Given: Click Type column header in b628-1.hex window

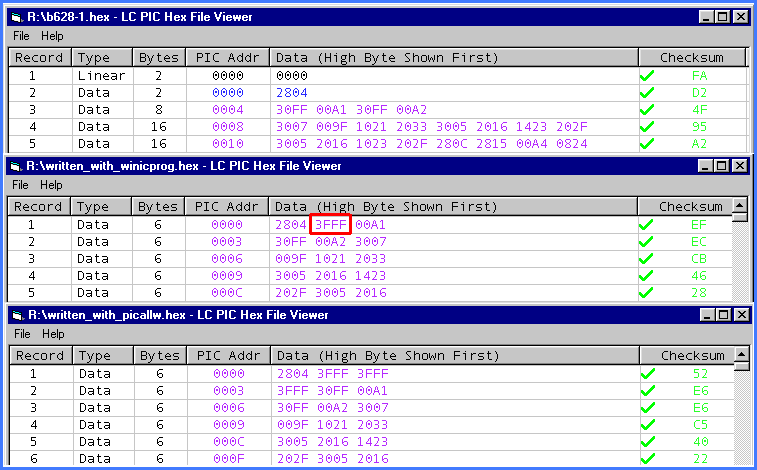Looking at the screenshot, I should tap(102, 57).
